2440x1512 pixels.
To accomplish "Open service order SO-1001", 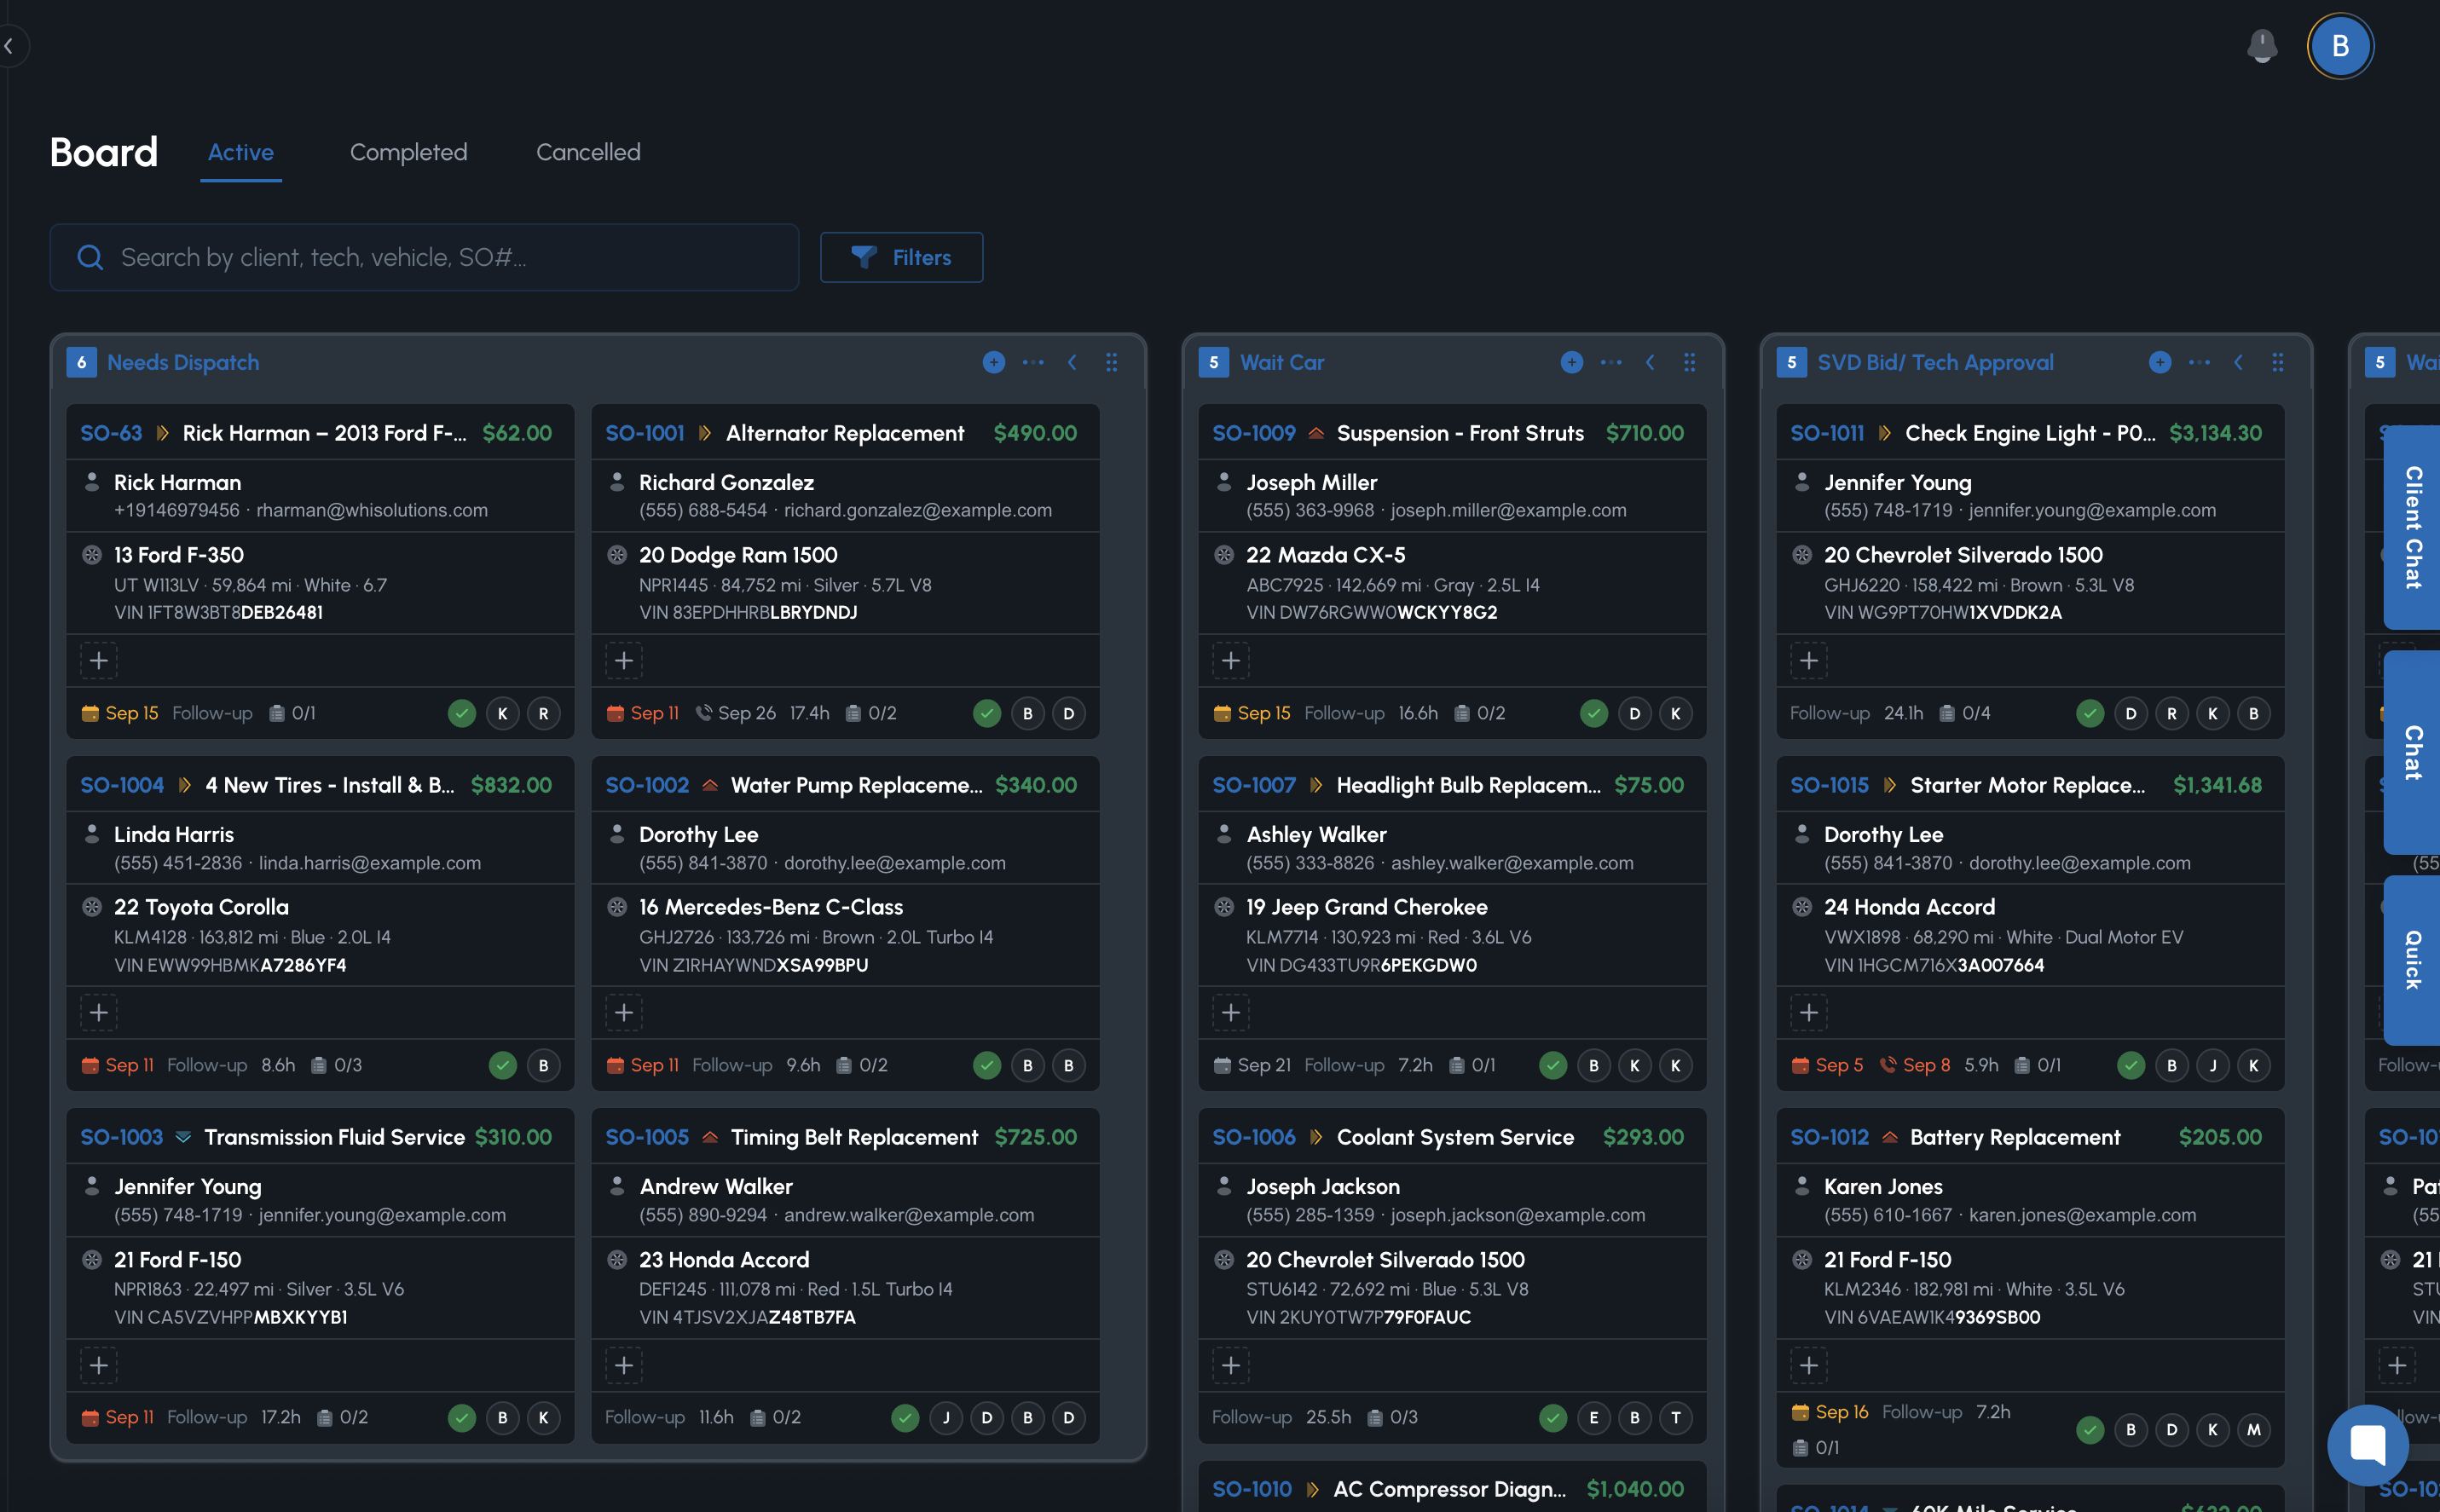I will [645, 433].
